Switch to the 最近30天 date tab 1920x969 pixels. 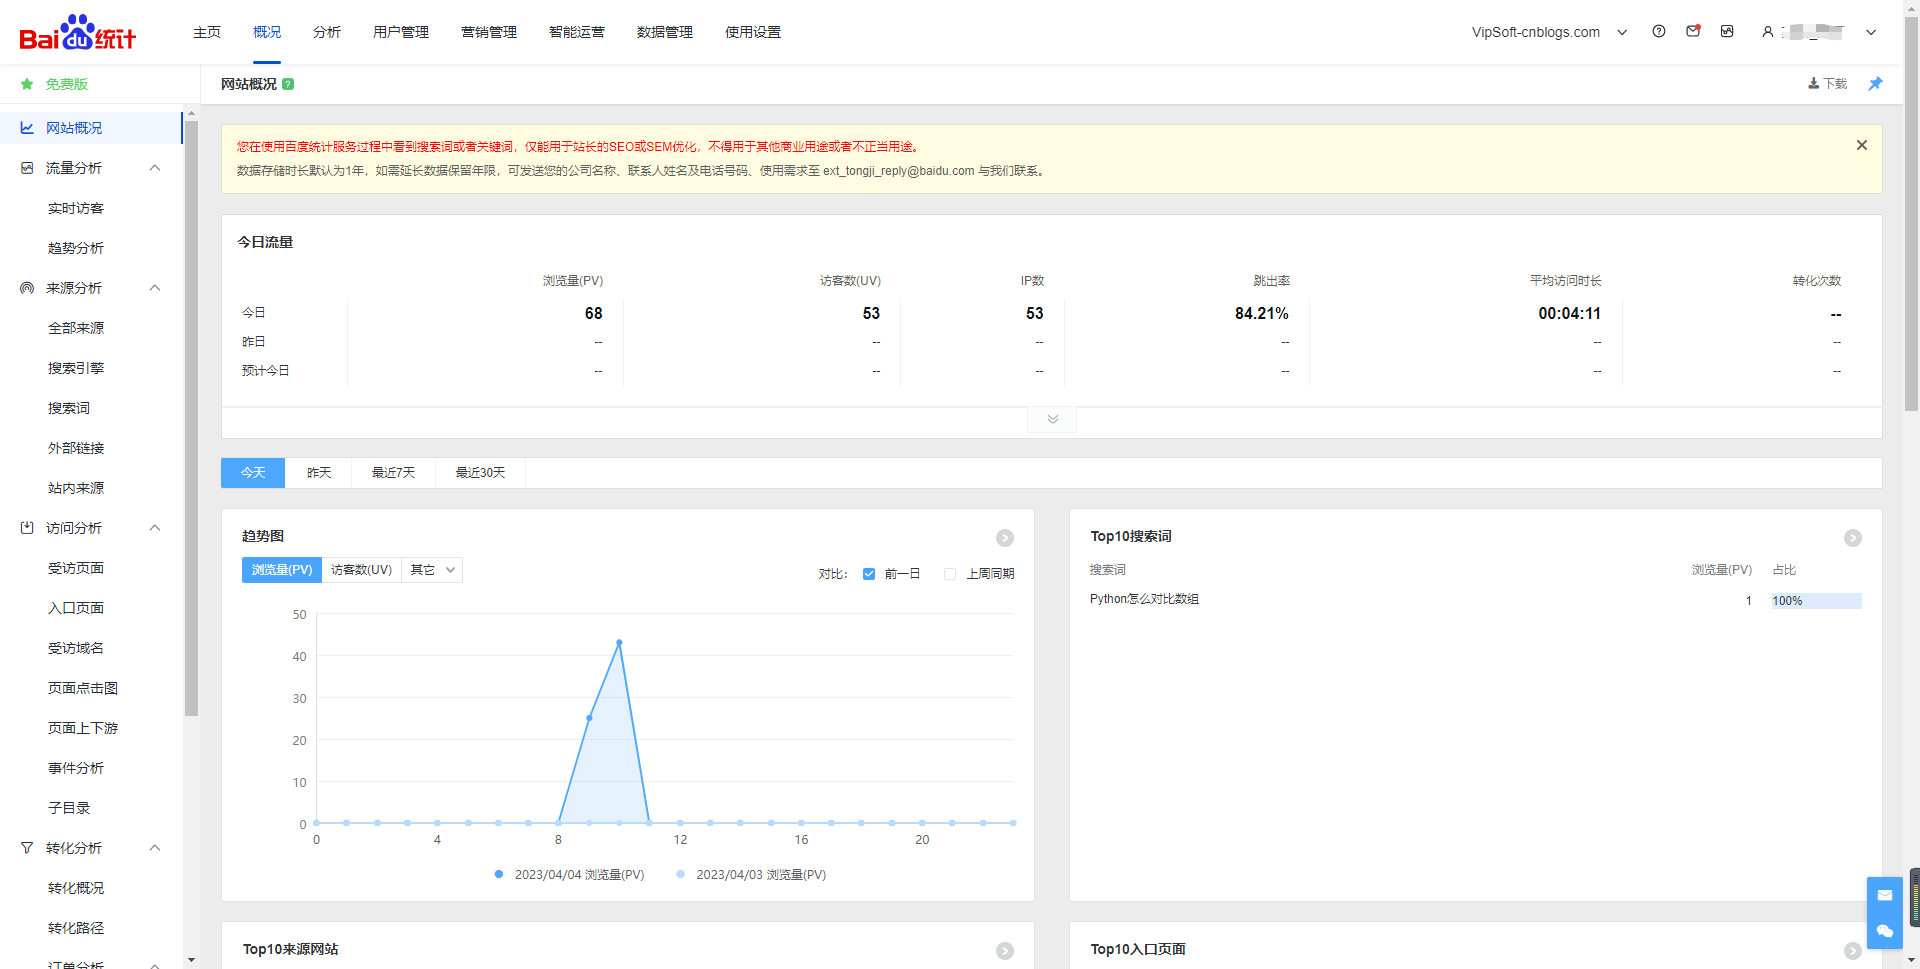pyautogui.click(x=481, y=473)
